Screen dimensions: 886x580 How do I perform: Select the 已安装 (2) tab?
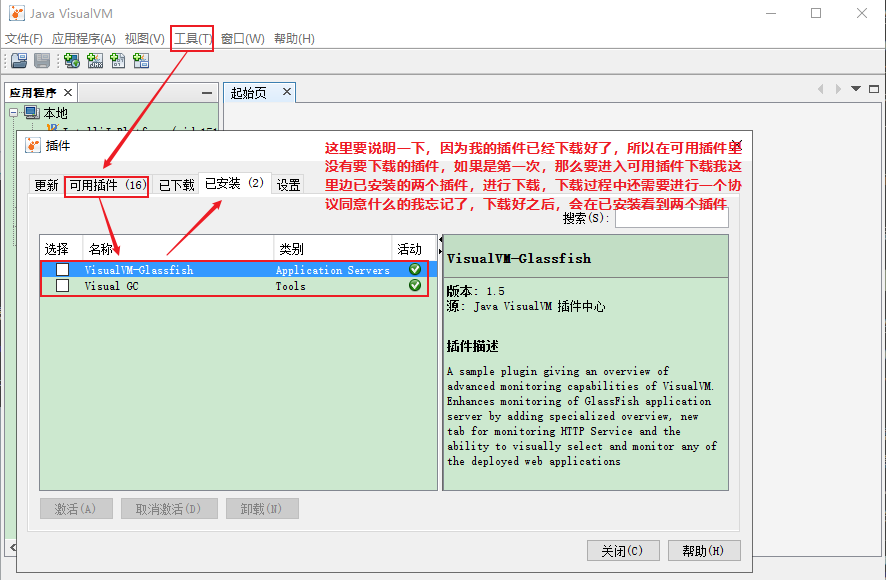coord(234,183)
